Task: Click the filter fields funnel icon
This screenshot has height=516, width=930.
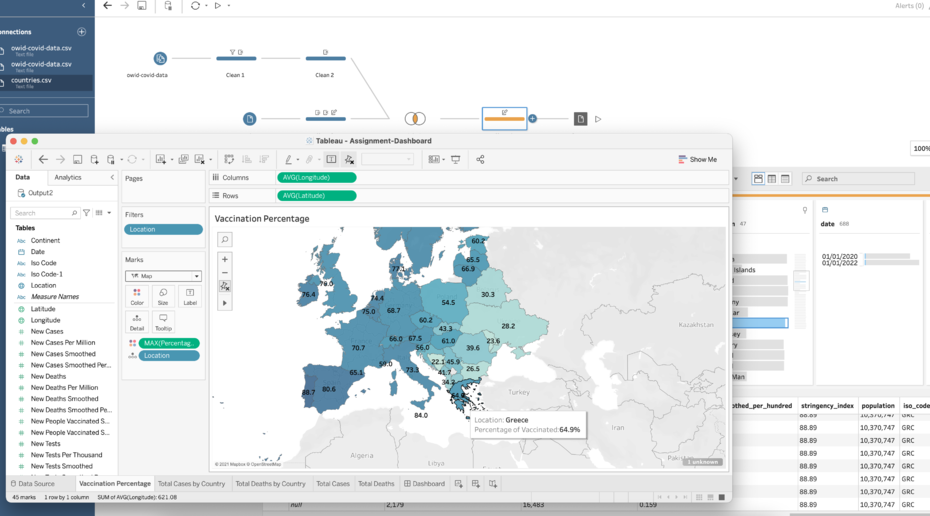Action: pos(87,213)
